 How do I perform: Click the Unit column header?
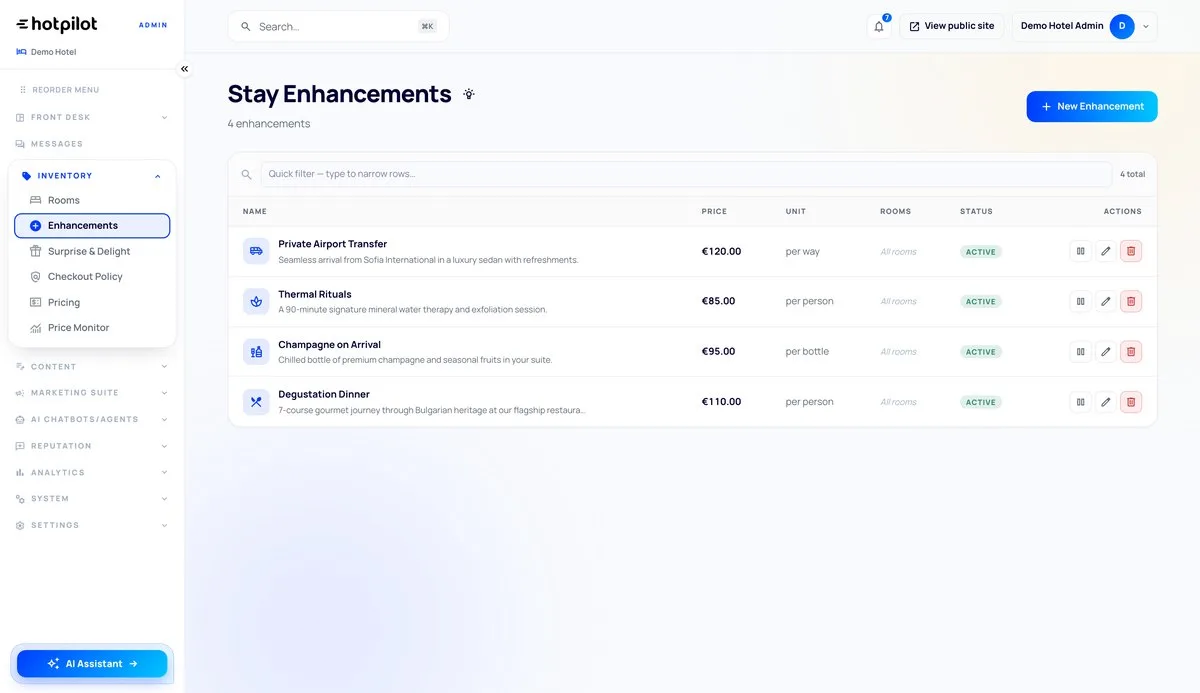click(x=796, y=212)
